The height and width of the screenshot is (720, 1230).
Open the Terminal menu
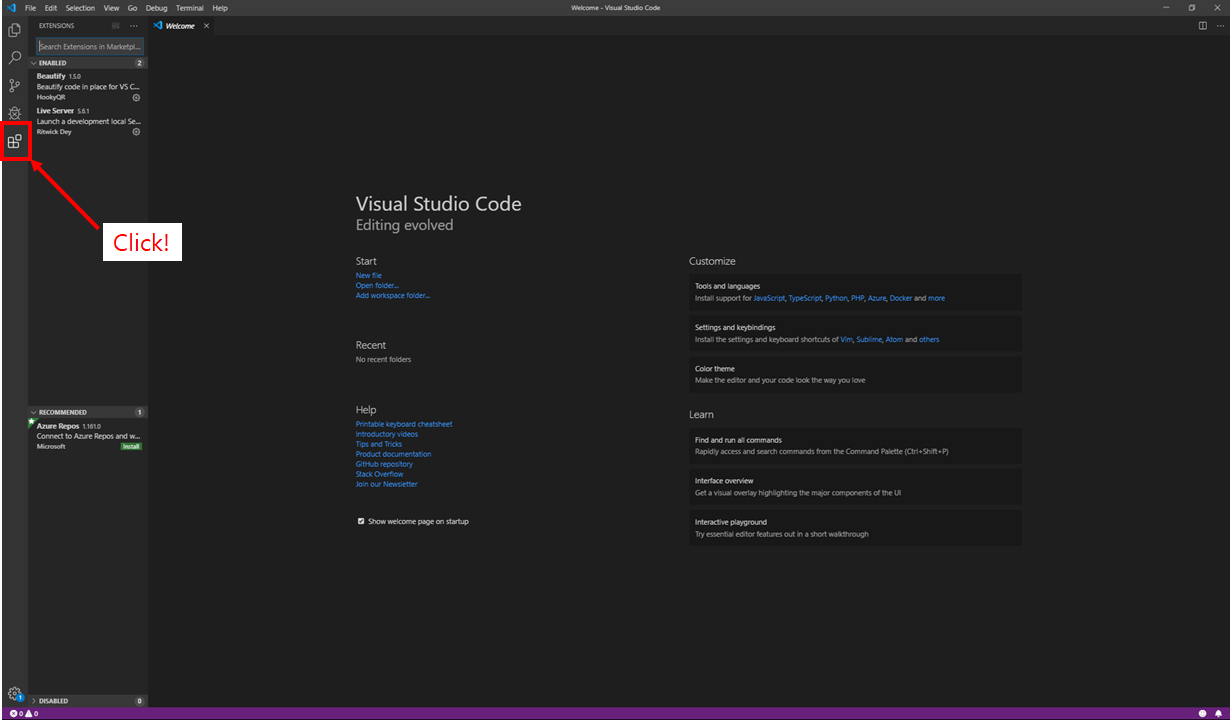(190, 8)
